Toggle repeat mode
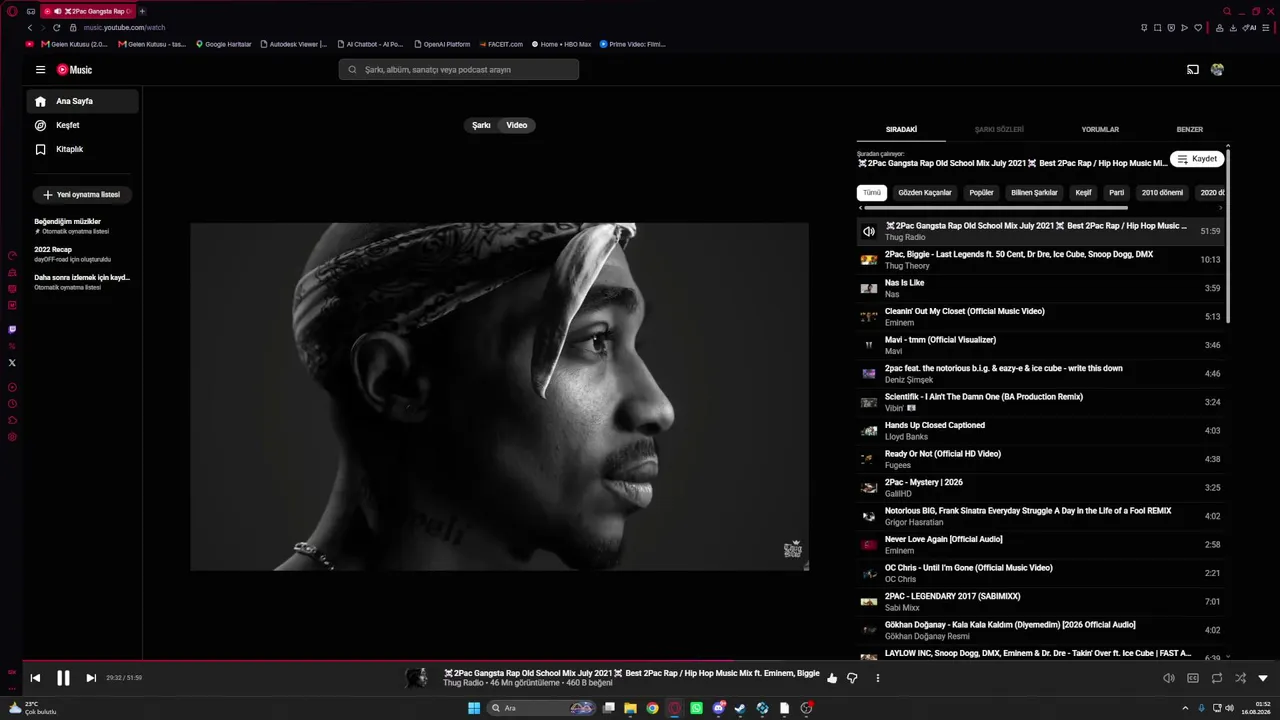The image size is (1280, 720). pos(1217,678)
